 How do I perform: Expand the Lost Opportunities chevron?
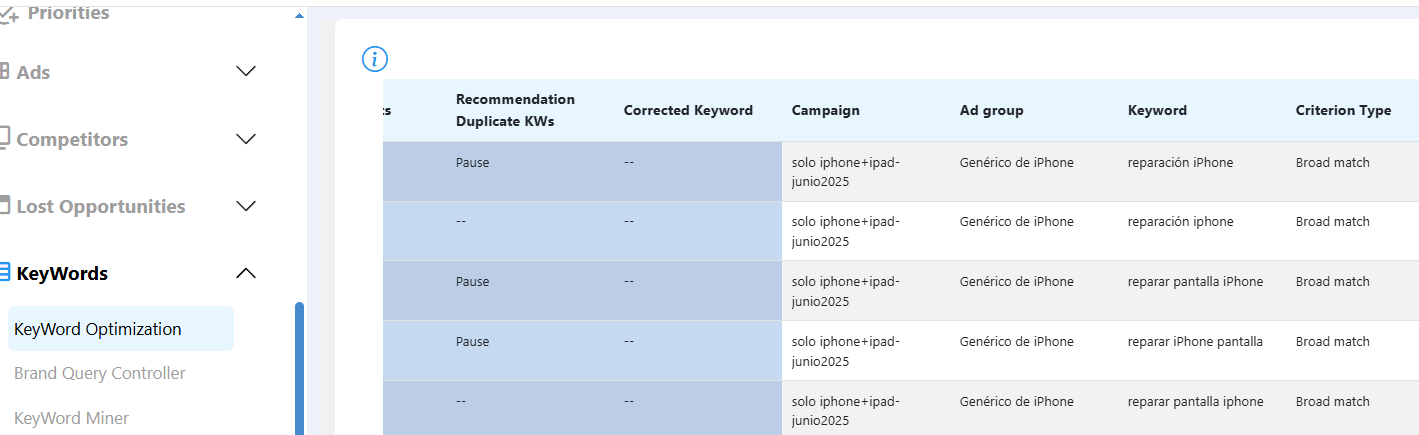(x=245, y=206)
